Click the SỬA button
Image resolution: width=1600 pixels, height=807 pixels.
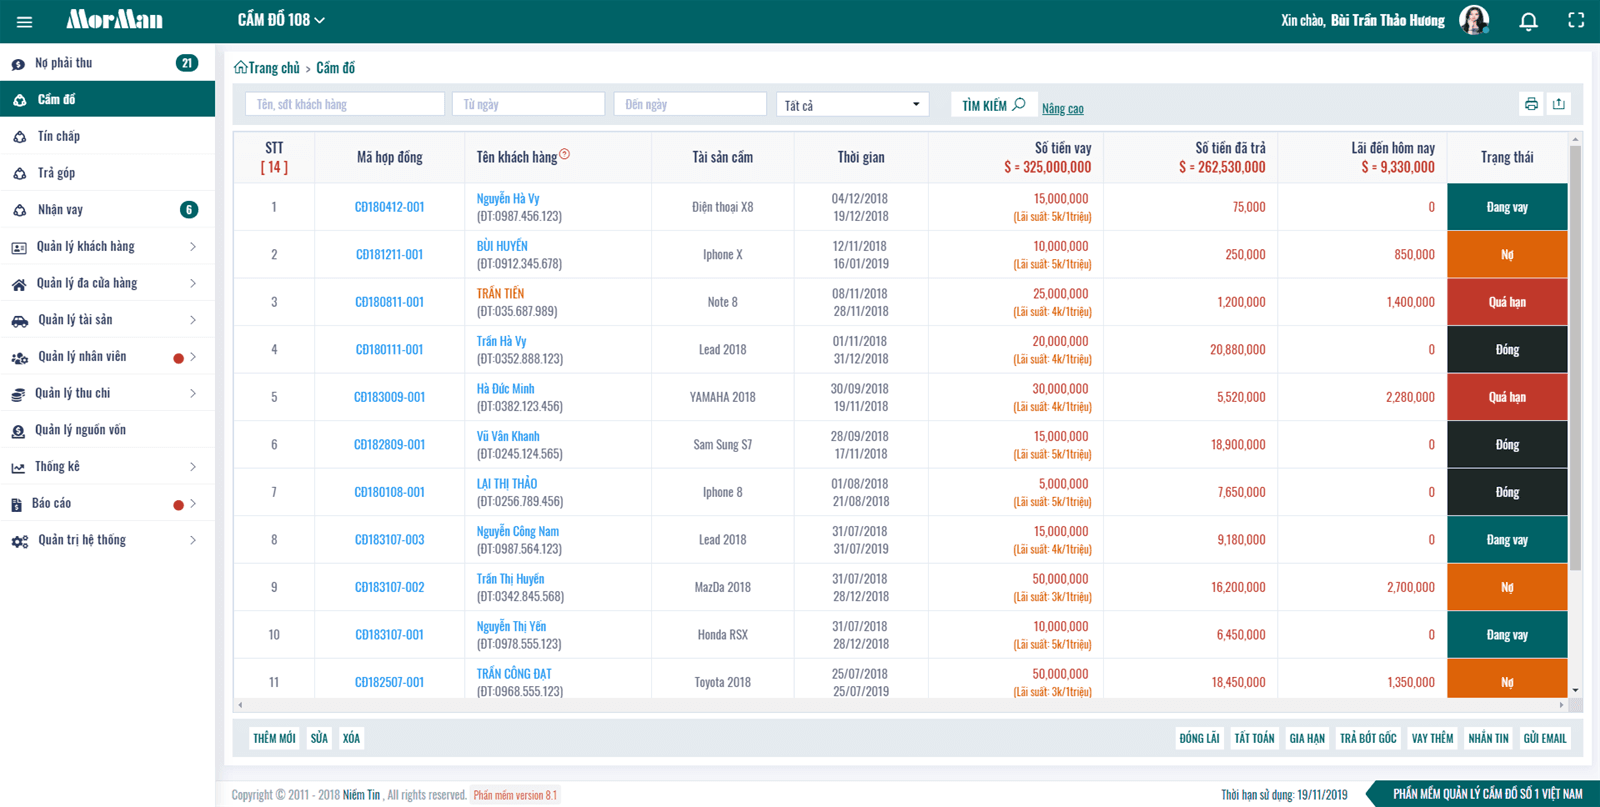pyautogui.click(x=319, y=738)
